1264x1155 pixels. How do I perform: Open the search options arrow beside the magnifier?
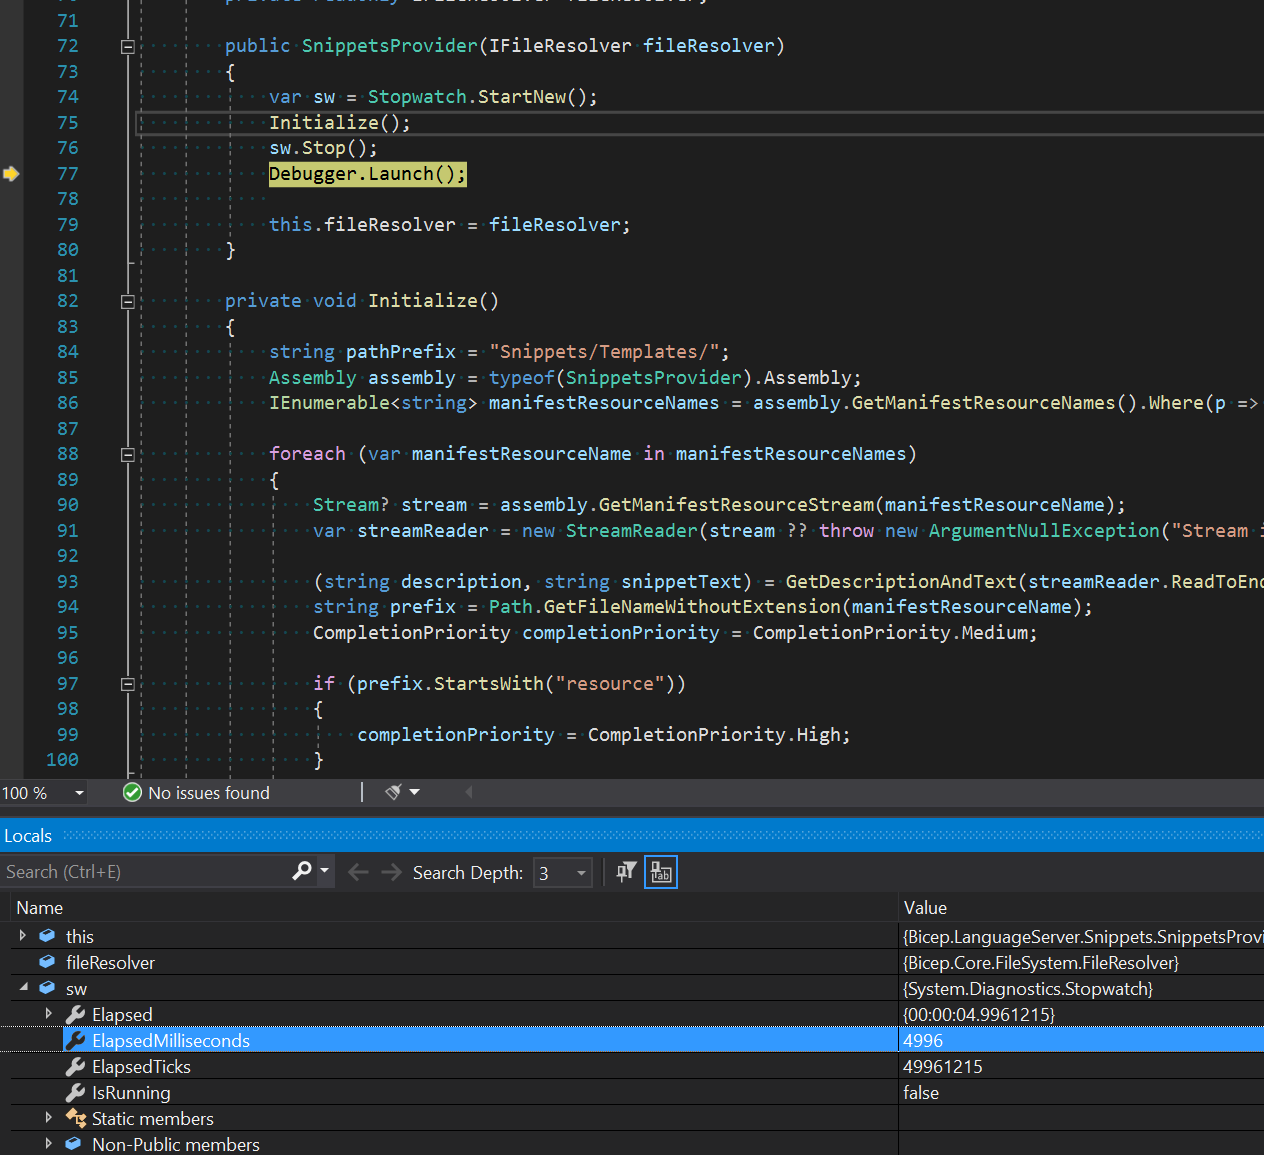tap(322, 871)
